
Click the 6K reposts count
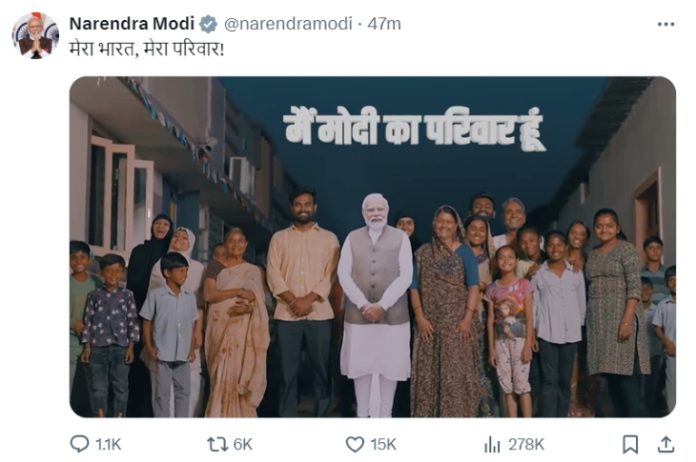coord(242,443)
